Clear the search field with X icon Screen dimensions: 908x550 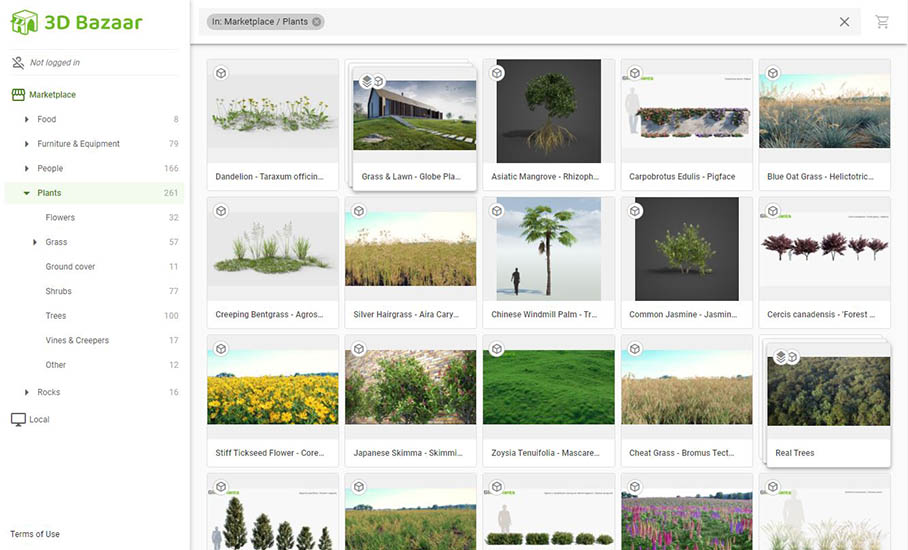point(844,22)
